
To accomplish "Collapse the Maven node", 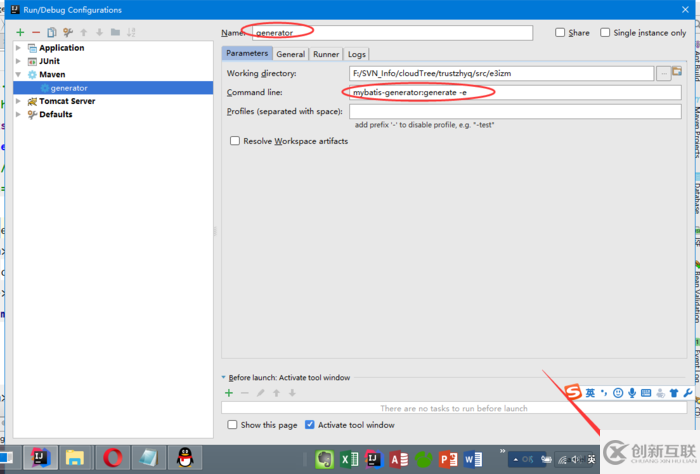I will 18,75.
